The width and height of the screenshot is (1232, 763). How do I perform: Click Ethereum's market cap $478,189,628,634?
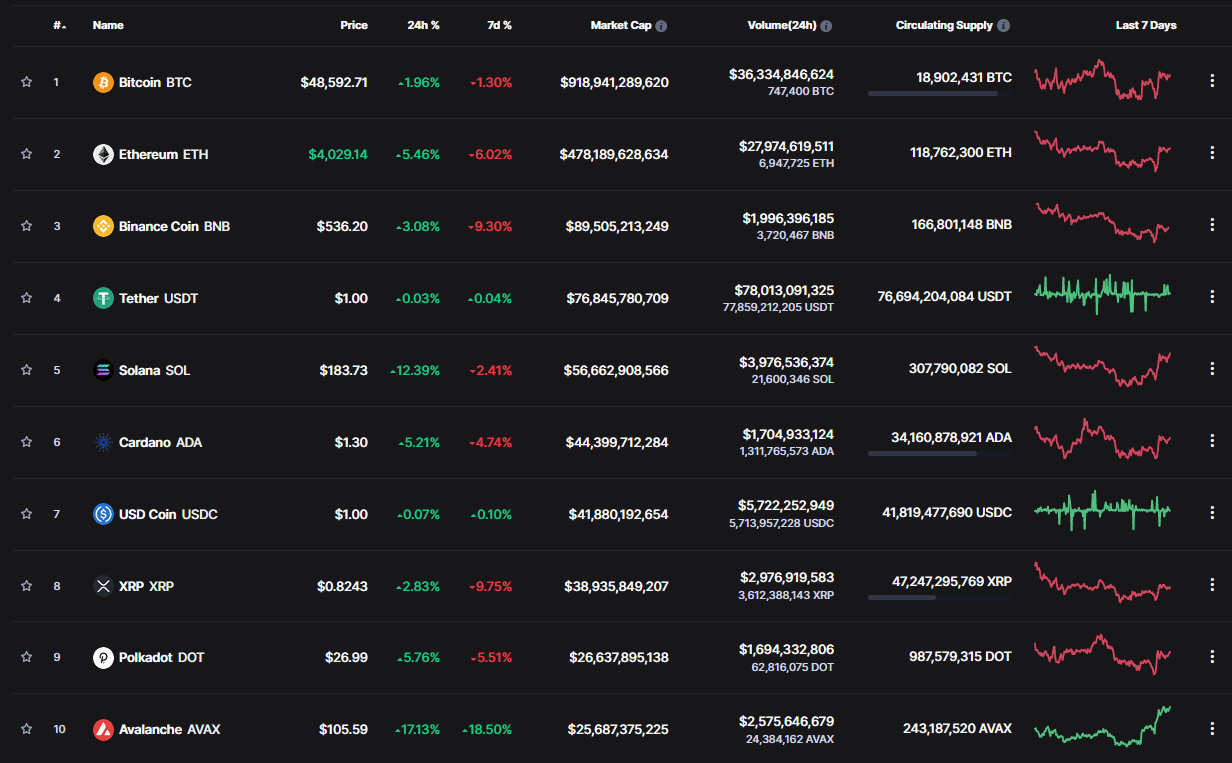(x=614, y=154)
